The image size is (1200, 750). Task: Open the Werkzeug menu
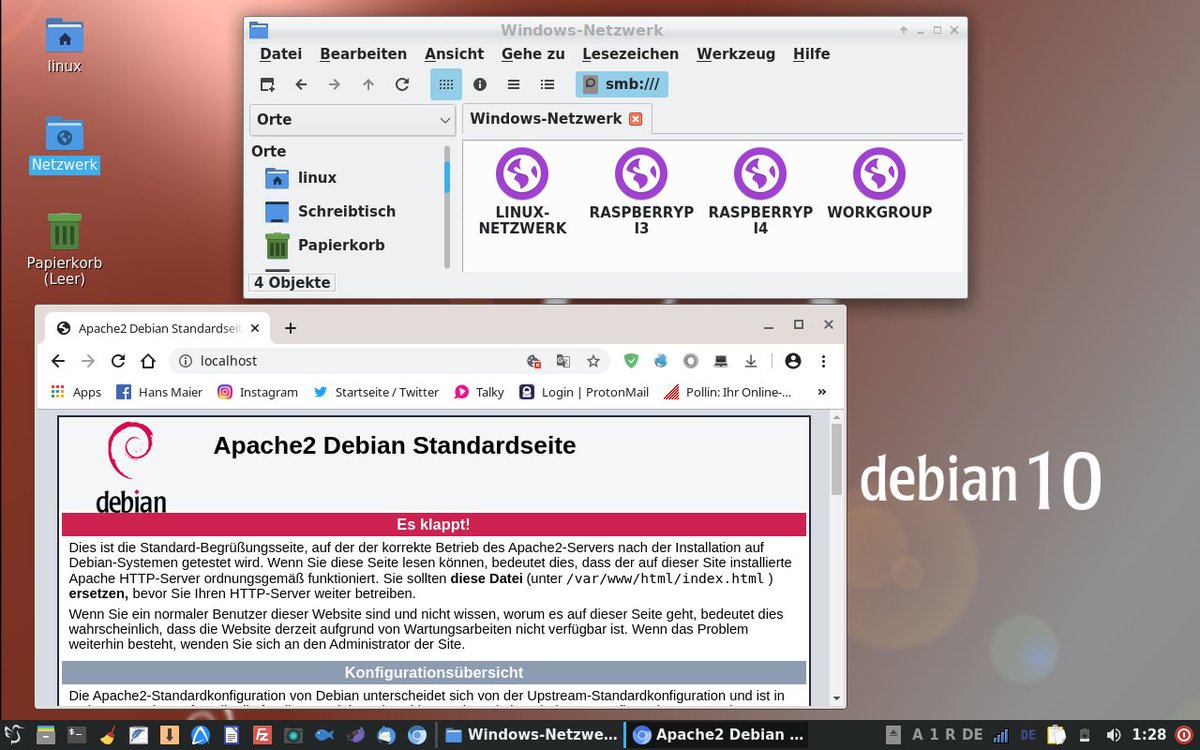tap(736, 54)
